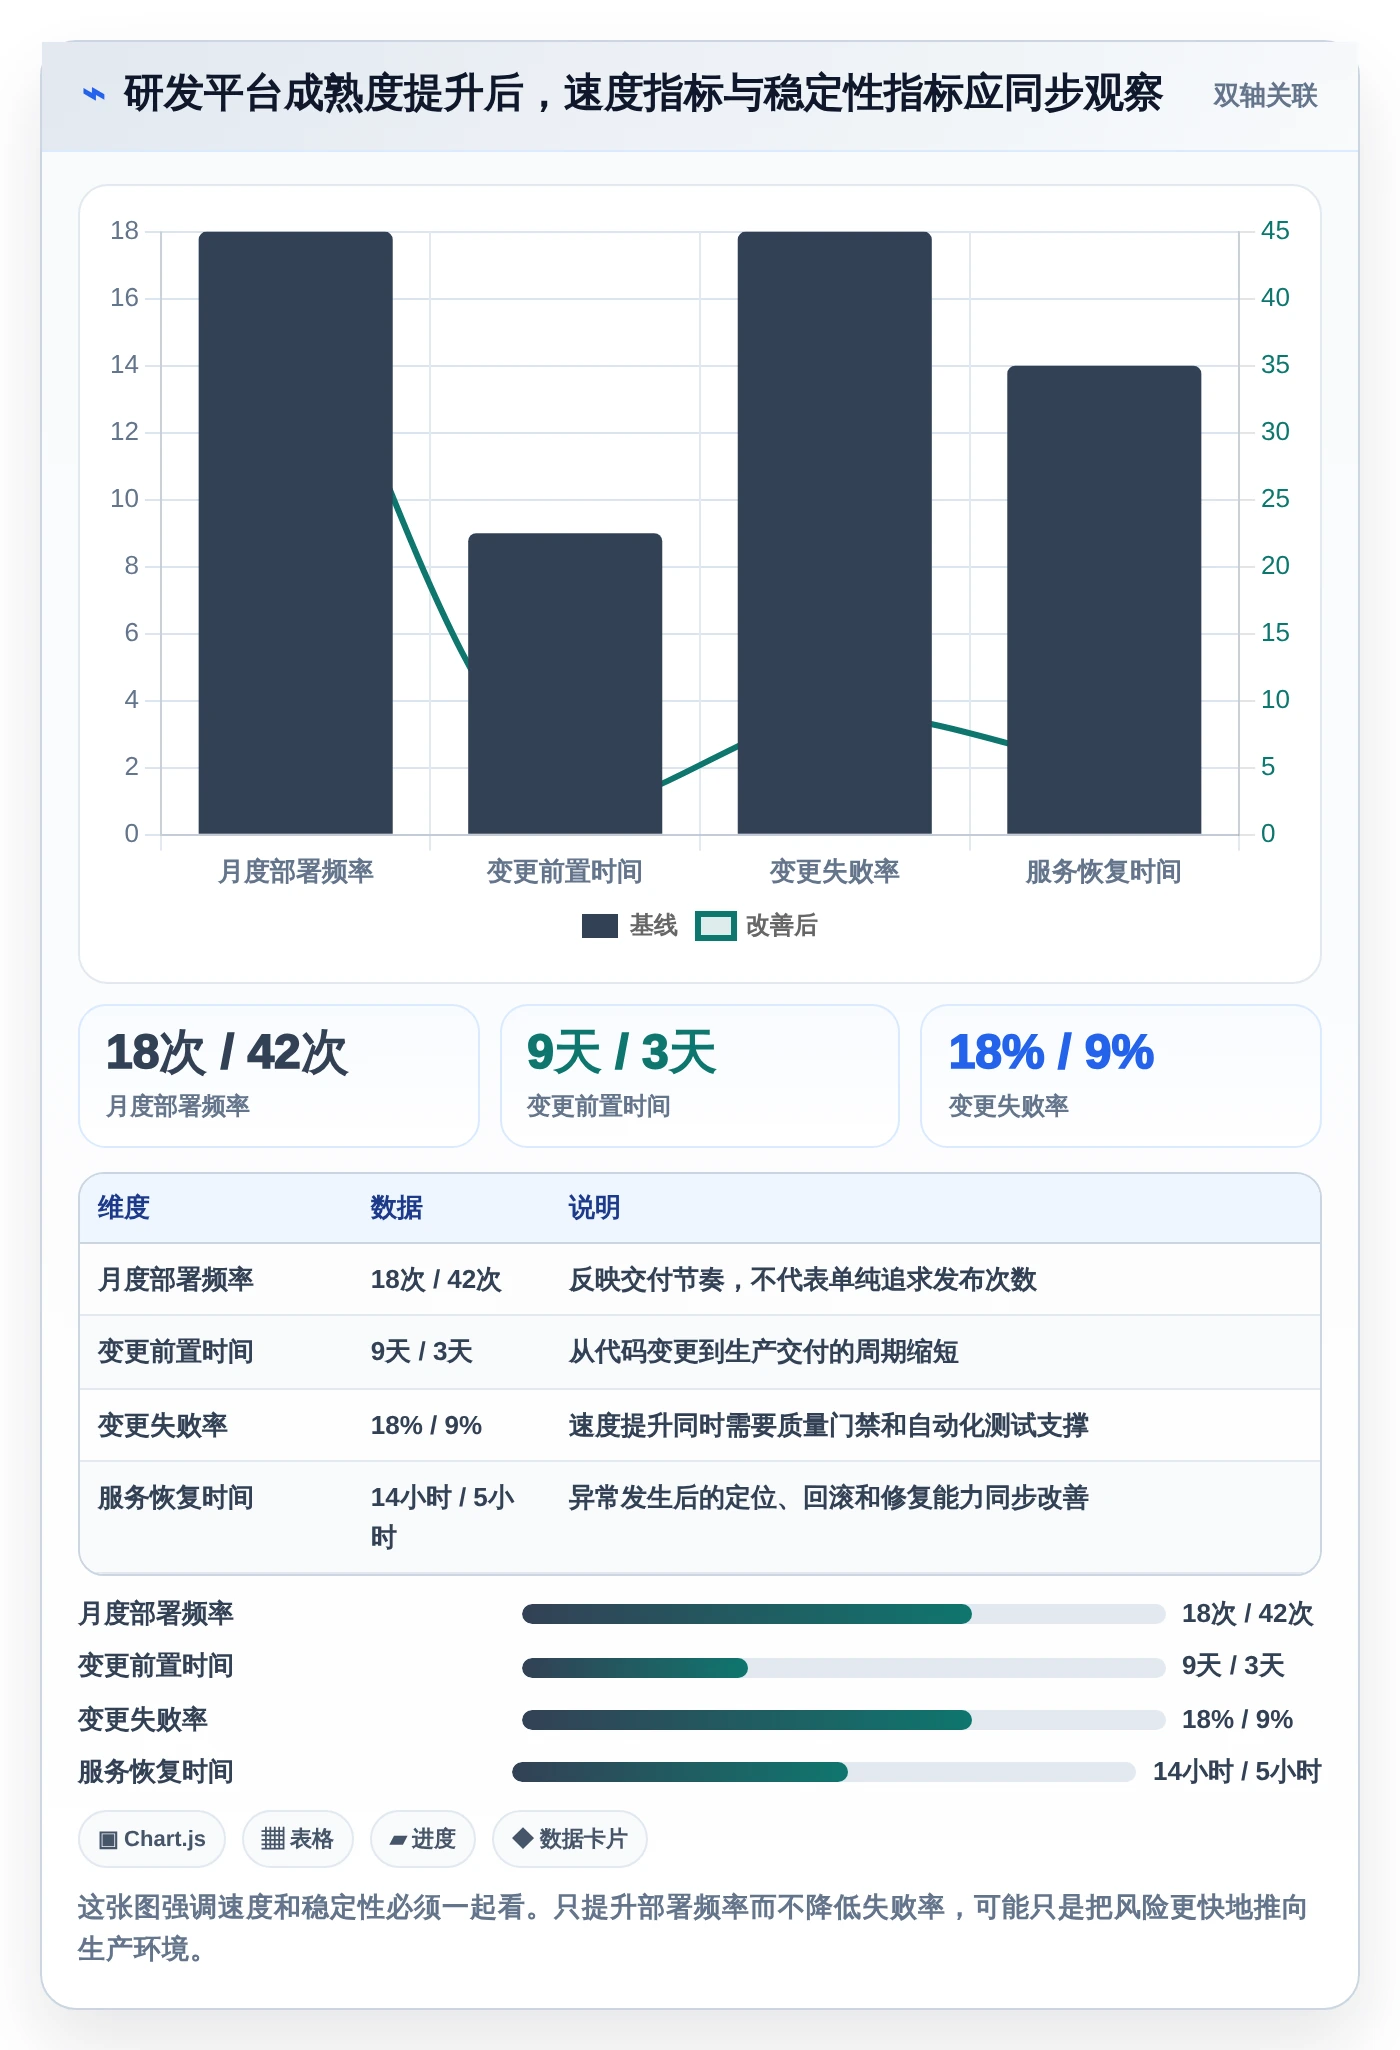The width and height of the screenshot is (1400, 2050).
Task: Click the 进度 tag chip
Action: pos(423,1839)
